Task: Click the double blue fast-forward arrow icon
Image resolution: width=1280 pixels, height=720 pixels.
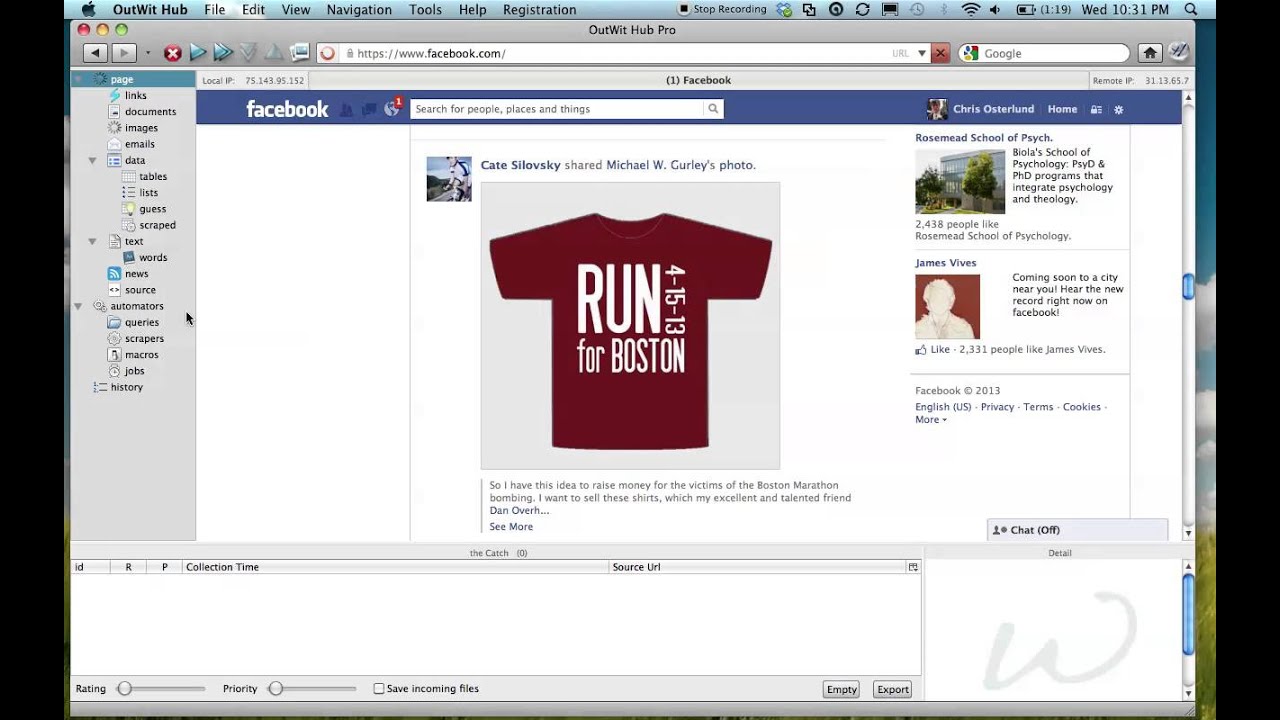Action: [x=223, y=53]
